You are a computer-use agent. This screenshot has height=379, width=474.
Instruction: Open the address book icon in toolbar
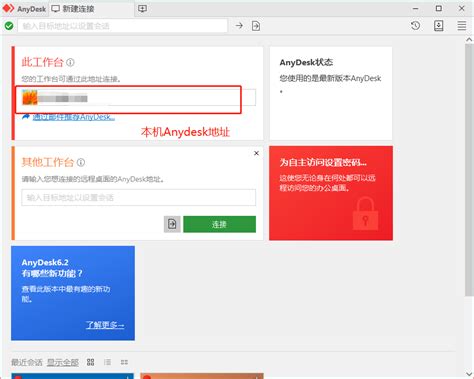click(439, 26)
